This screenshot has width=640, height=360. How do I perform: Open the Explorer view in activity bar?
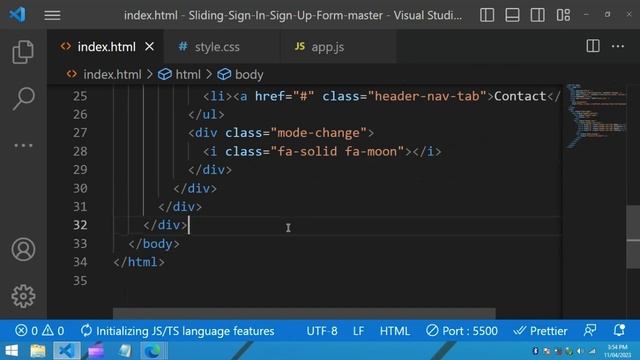pos(23,52)
